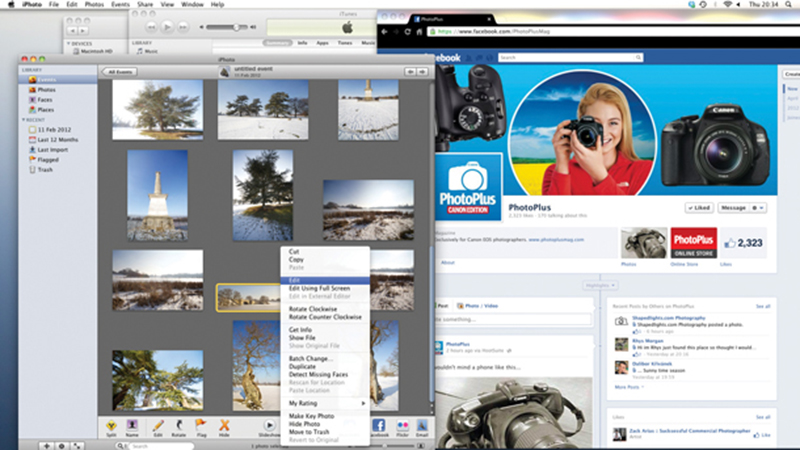Click the browser back arrow
The height and width of the screenshot is (450, 800).
(x=384, y=32)
